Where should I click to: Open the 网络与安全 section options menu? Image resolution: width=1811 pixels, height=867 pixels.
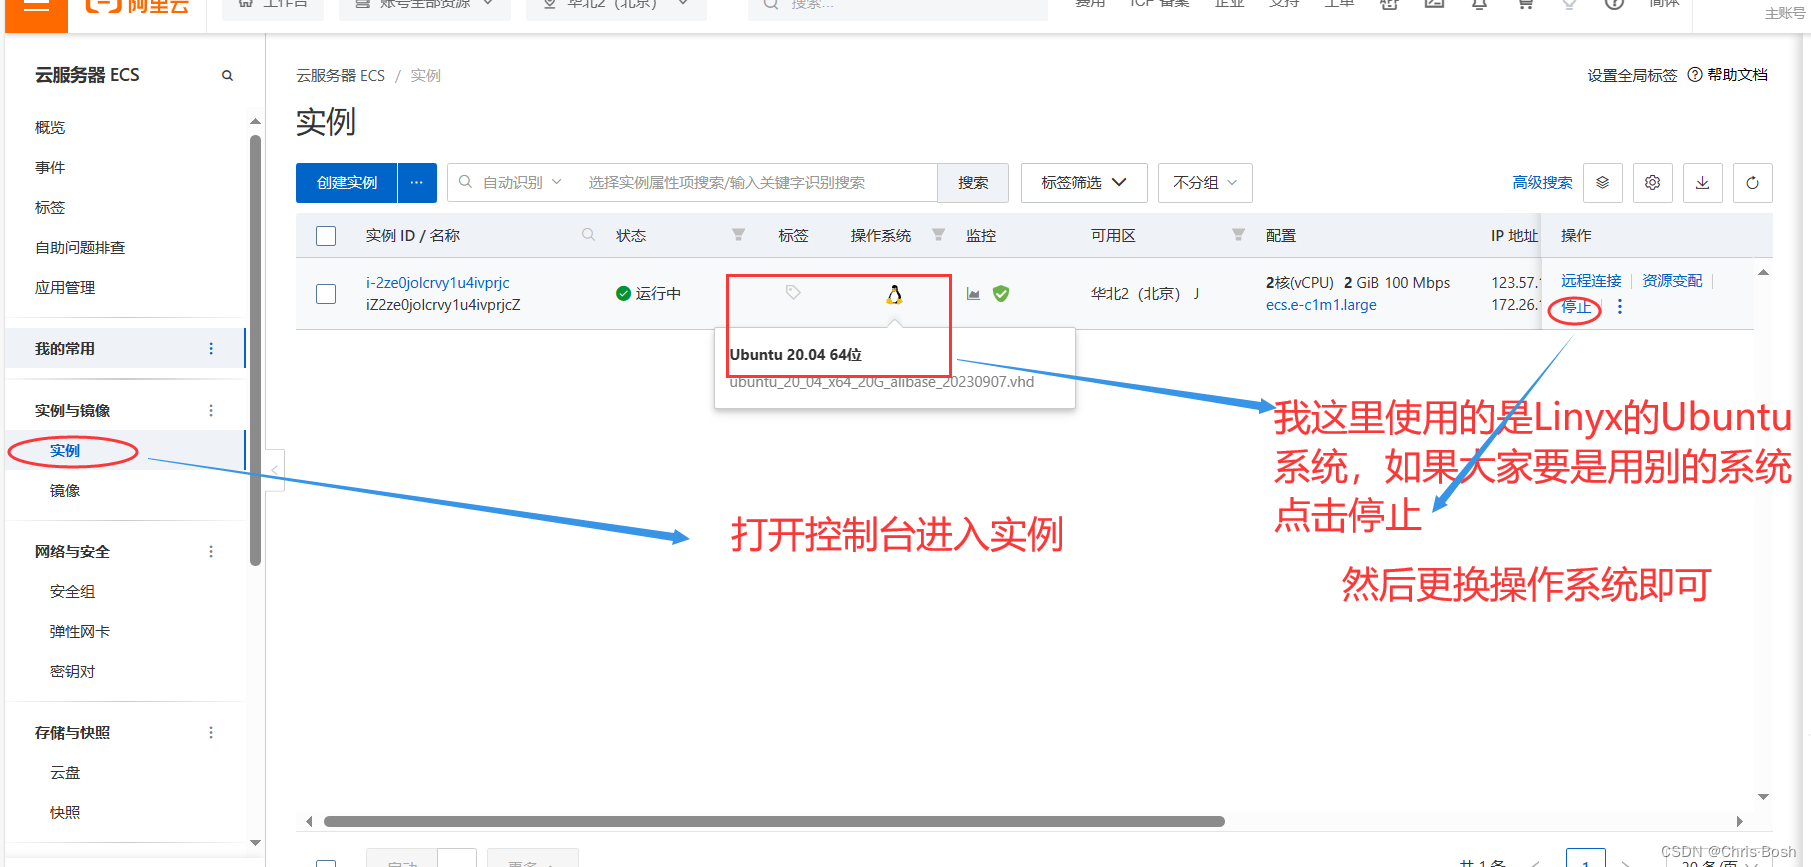211,552
